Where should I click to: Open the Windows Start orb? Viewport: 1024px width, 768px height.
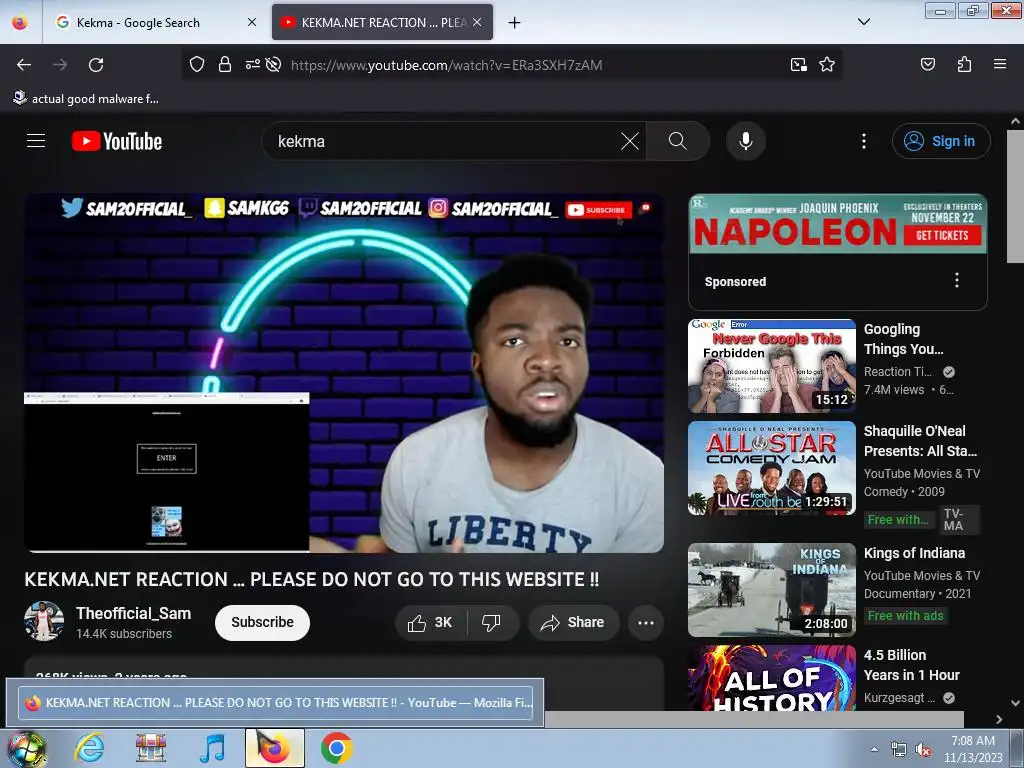click(x=26, y=748)
